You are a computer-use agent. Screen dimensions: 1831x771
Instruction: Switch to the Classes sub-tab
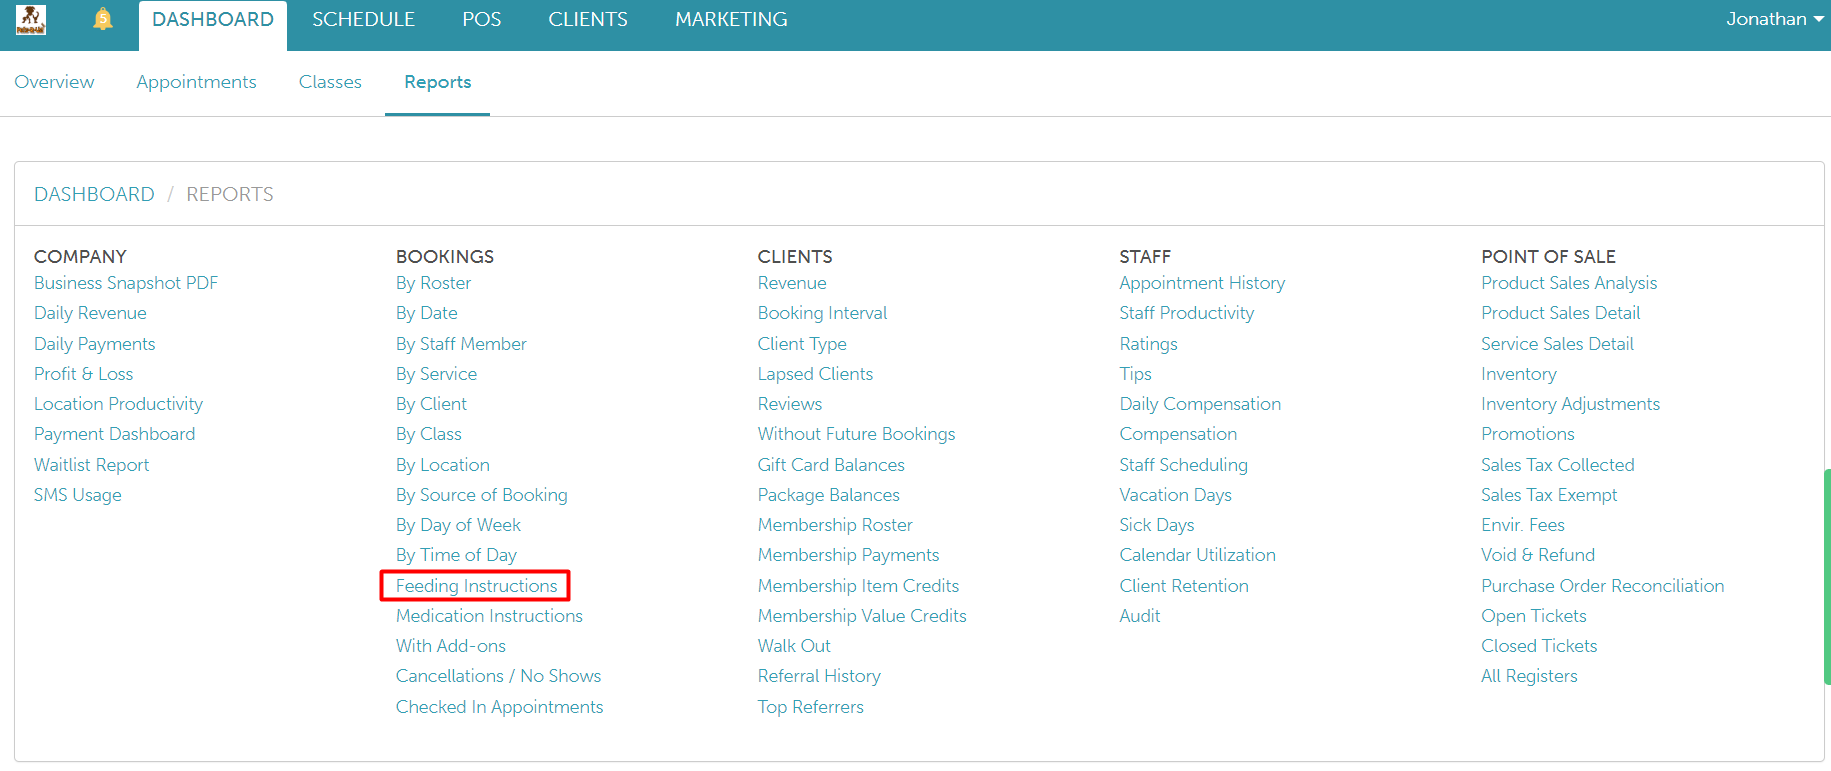pos(330,82)
